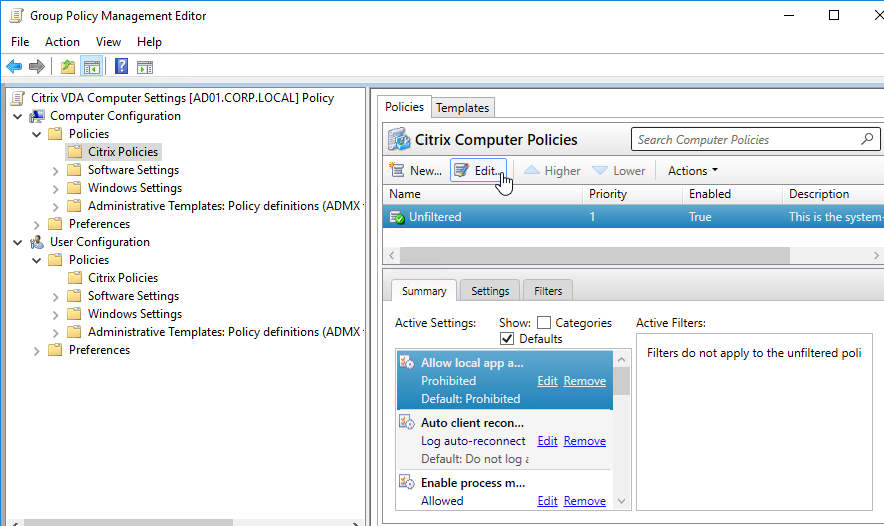This screenshot has width=884, height=526.
Task: Open the View menu
Action: 108,42
